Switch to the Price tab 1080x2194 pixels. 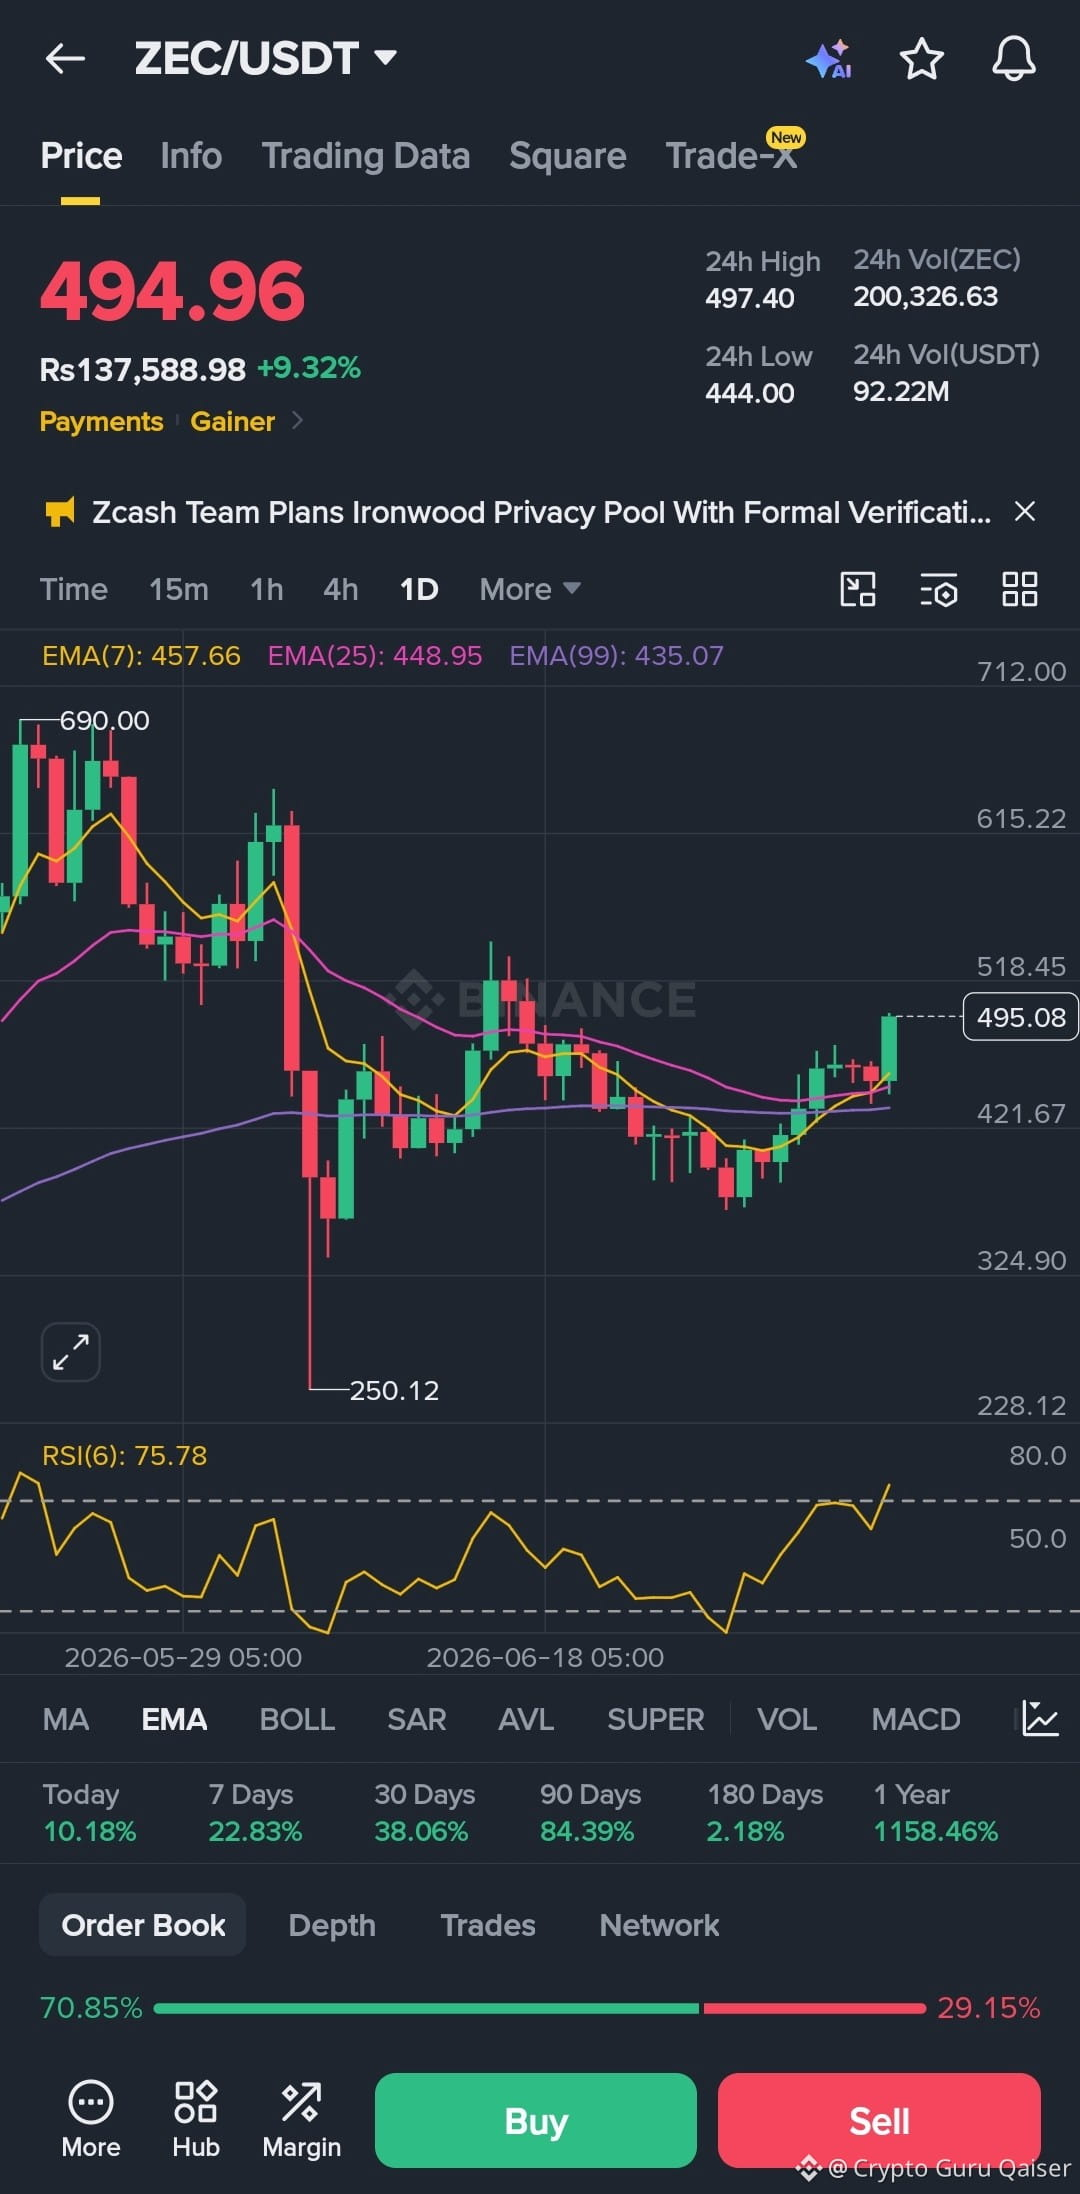pos(81,156)
